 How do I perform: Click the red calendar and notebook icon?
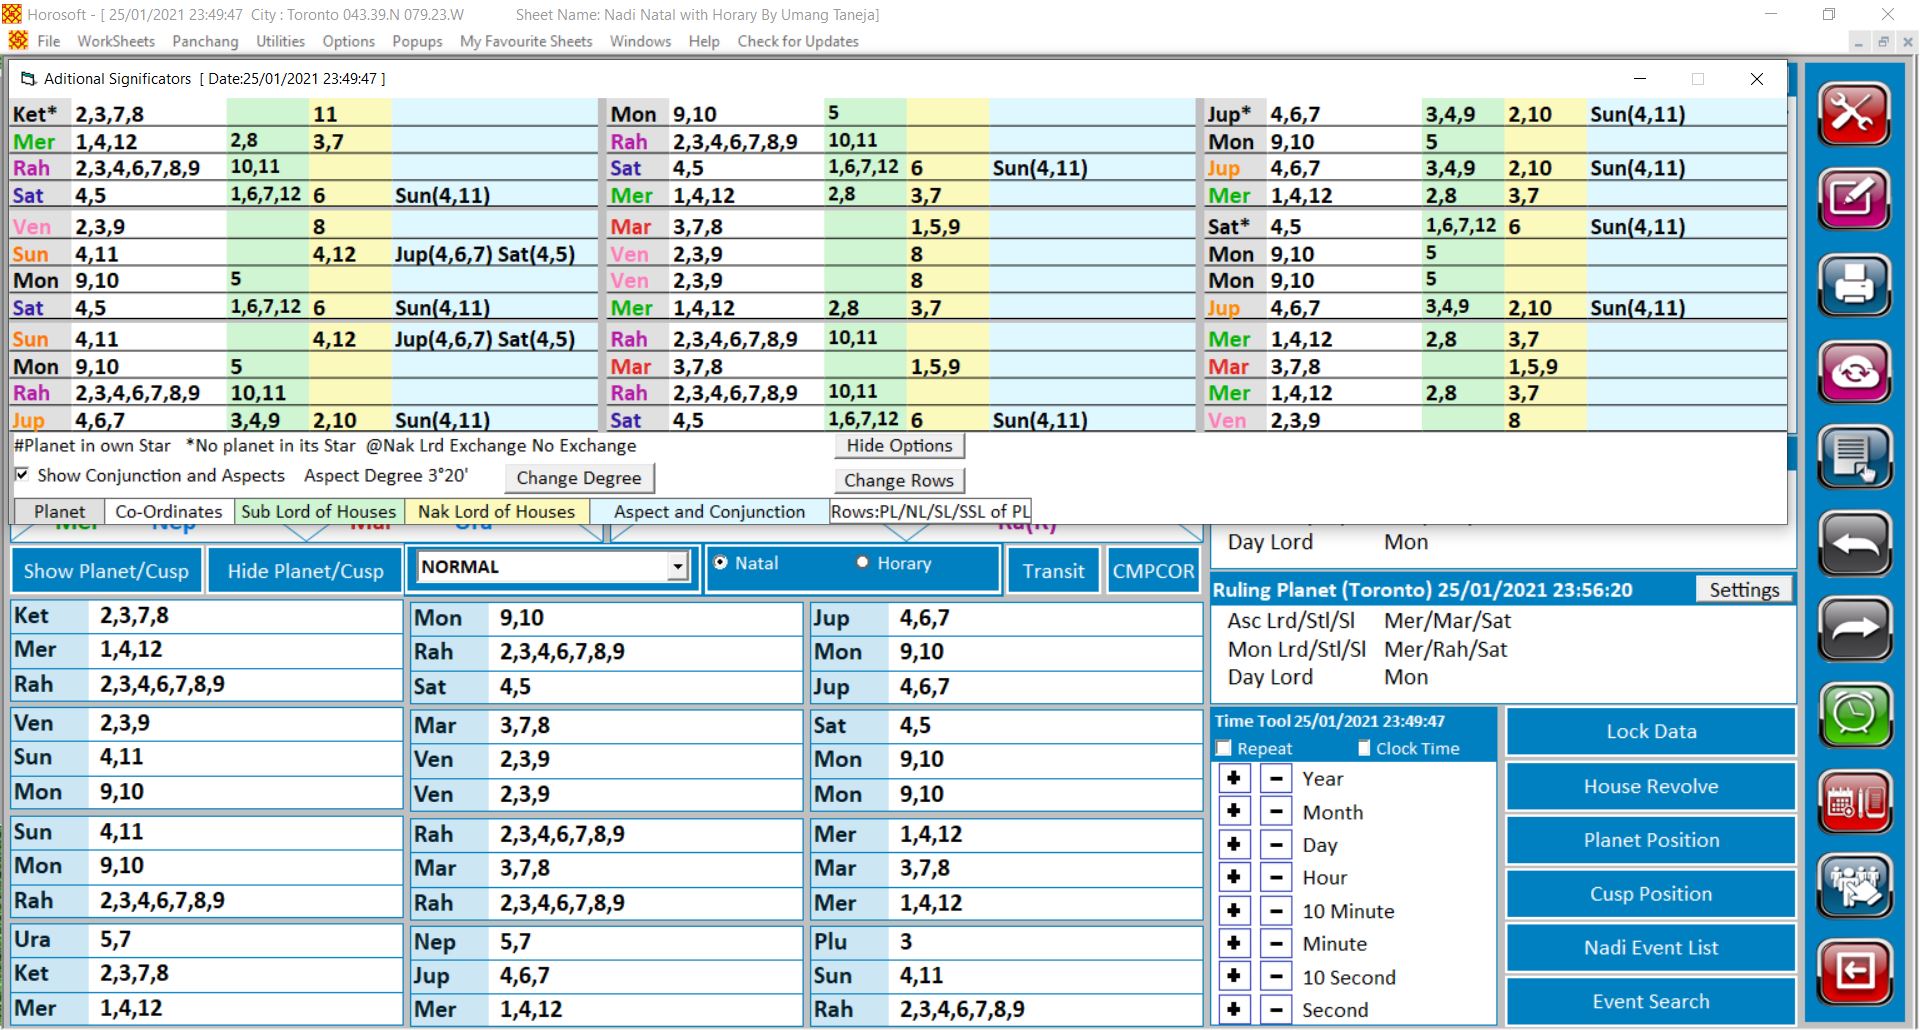click(x=1855, y=801)
